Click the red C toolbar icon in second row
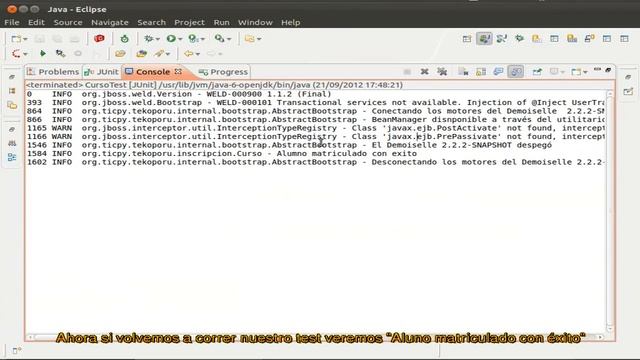640x360 pixels. 16,53
